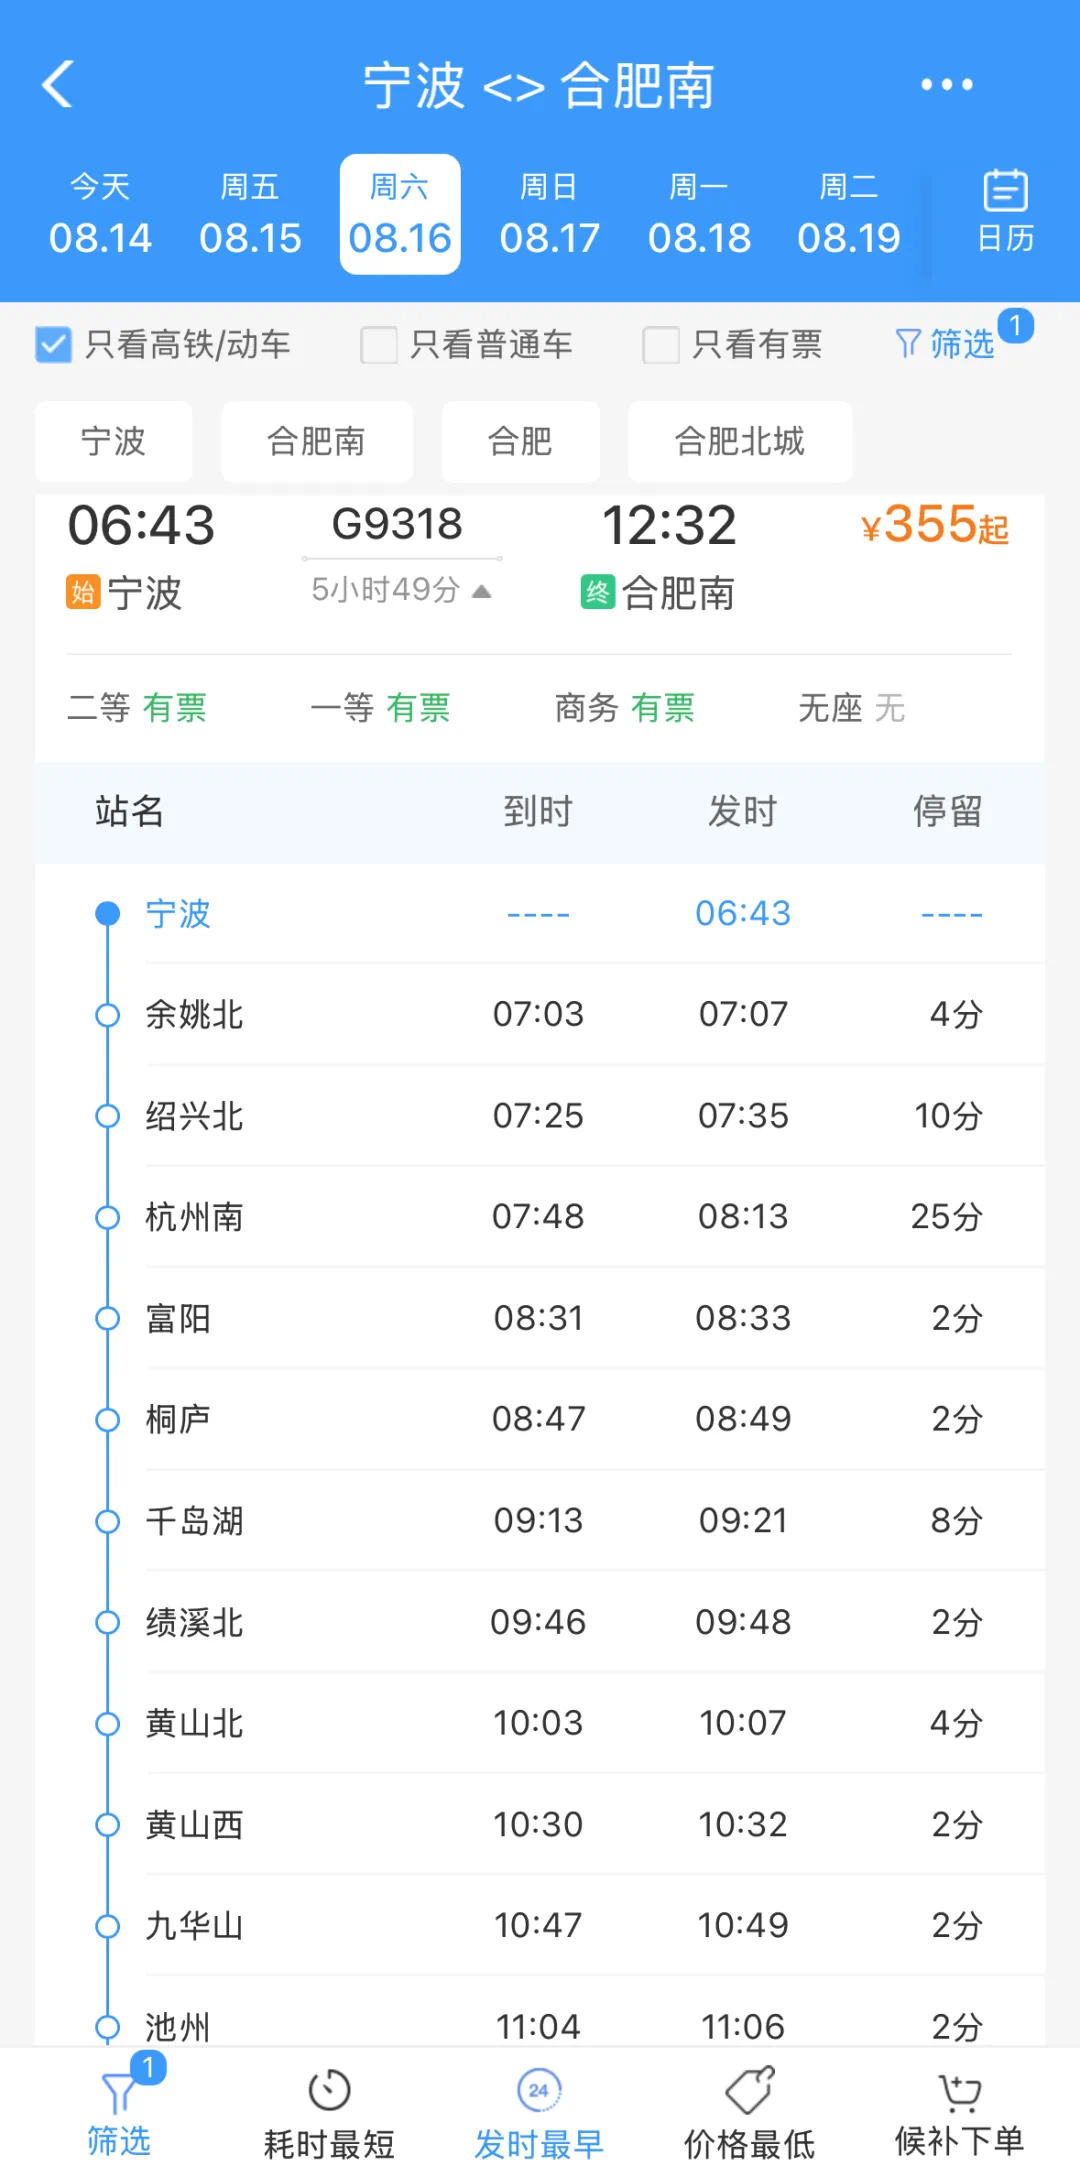
Task: Select date tab 周五 08.15
Action: [250, 214]
